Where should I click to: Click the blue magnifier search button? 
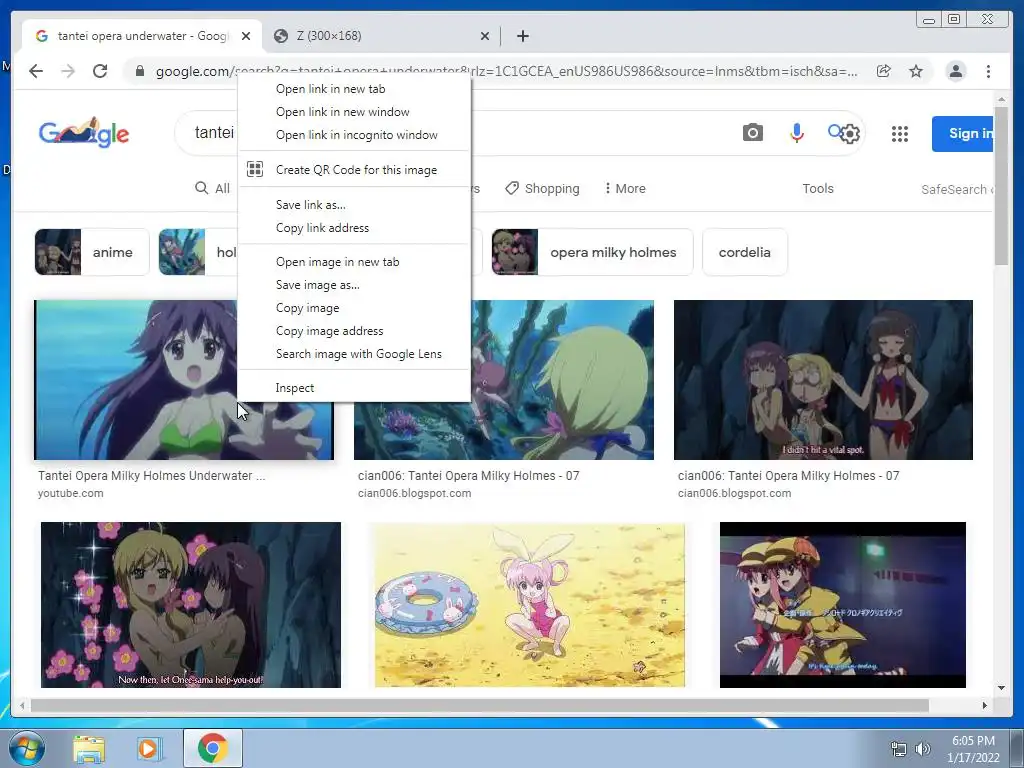coord(834,132)
